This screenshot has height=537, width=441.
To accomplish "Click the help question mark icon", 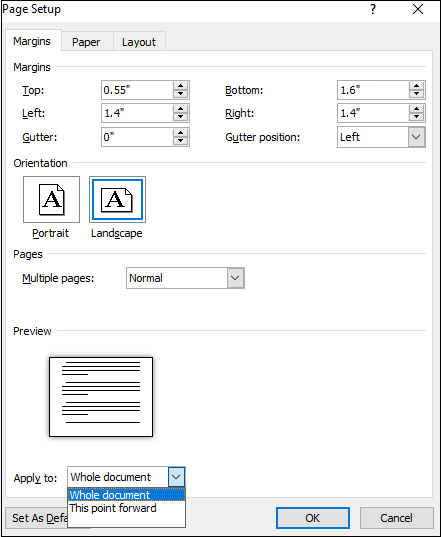I will (373, 9).
